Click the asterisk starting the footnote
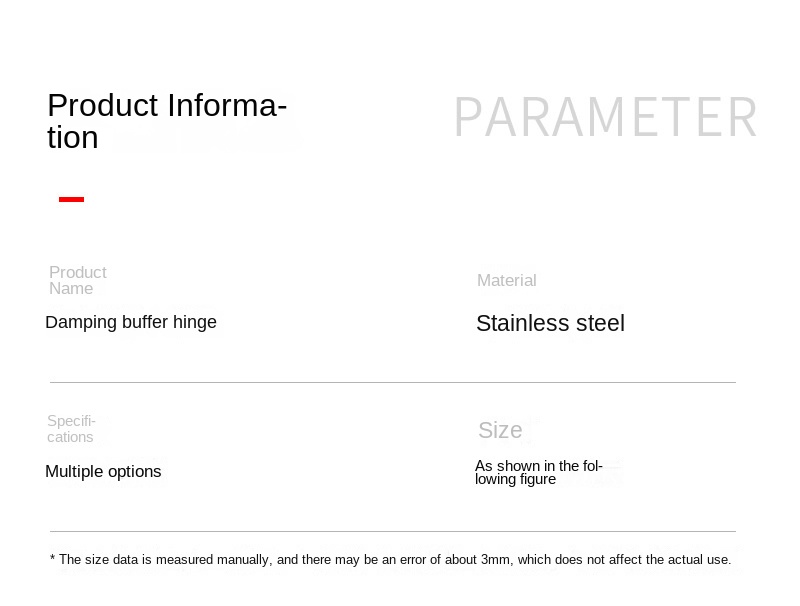The height and width of the screenshot is (606, 800). (x=52, y=560)
